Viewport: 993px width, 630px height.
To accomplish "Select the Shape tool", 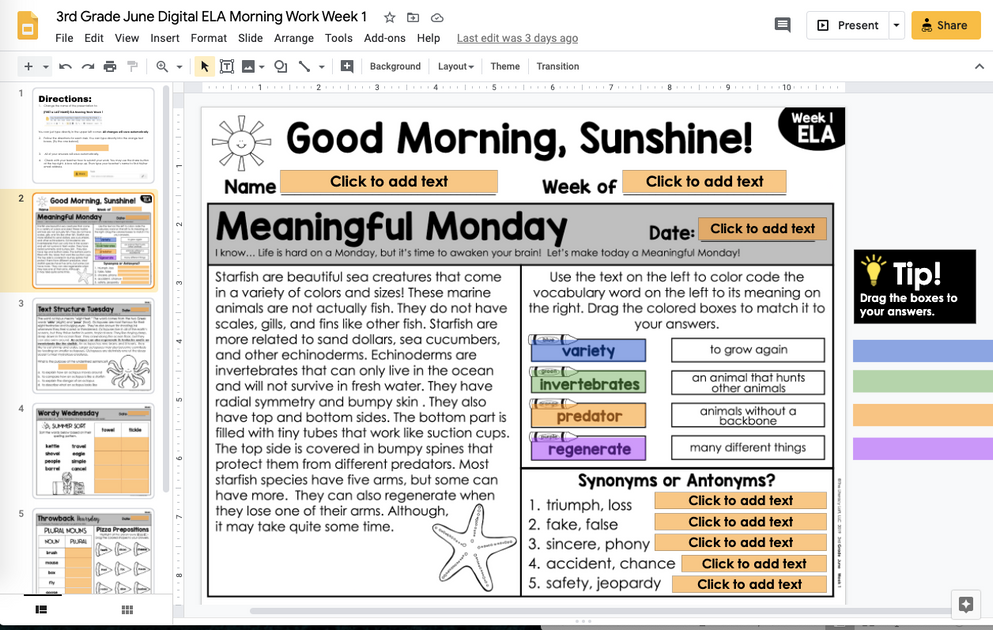I will click(278, 66).
